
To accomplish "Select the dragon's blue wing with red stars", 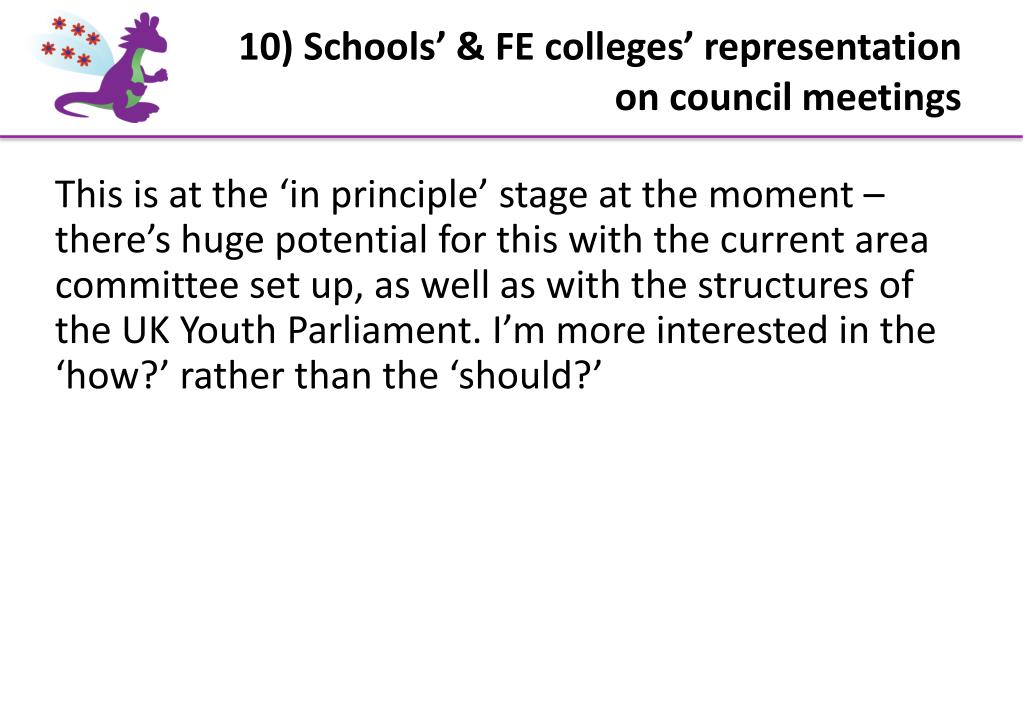I will click(x=73, y=44).
